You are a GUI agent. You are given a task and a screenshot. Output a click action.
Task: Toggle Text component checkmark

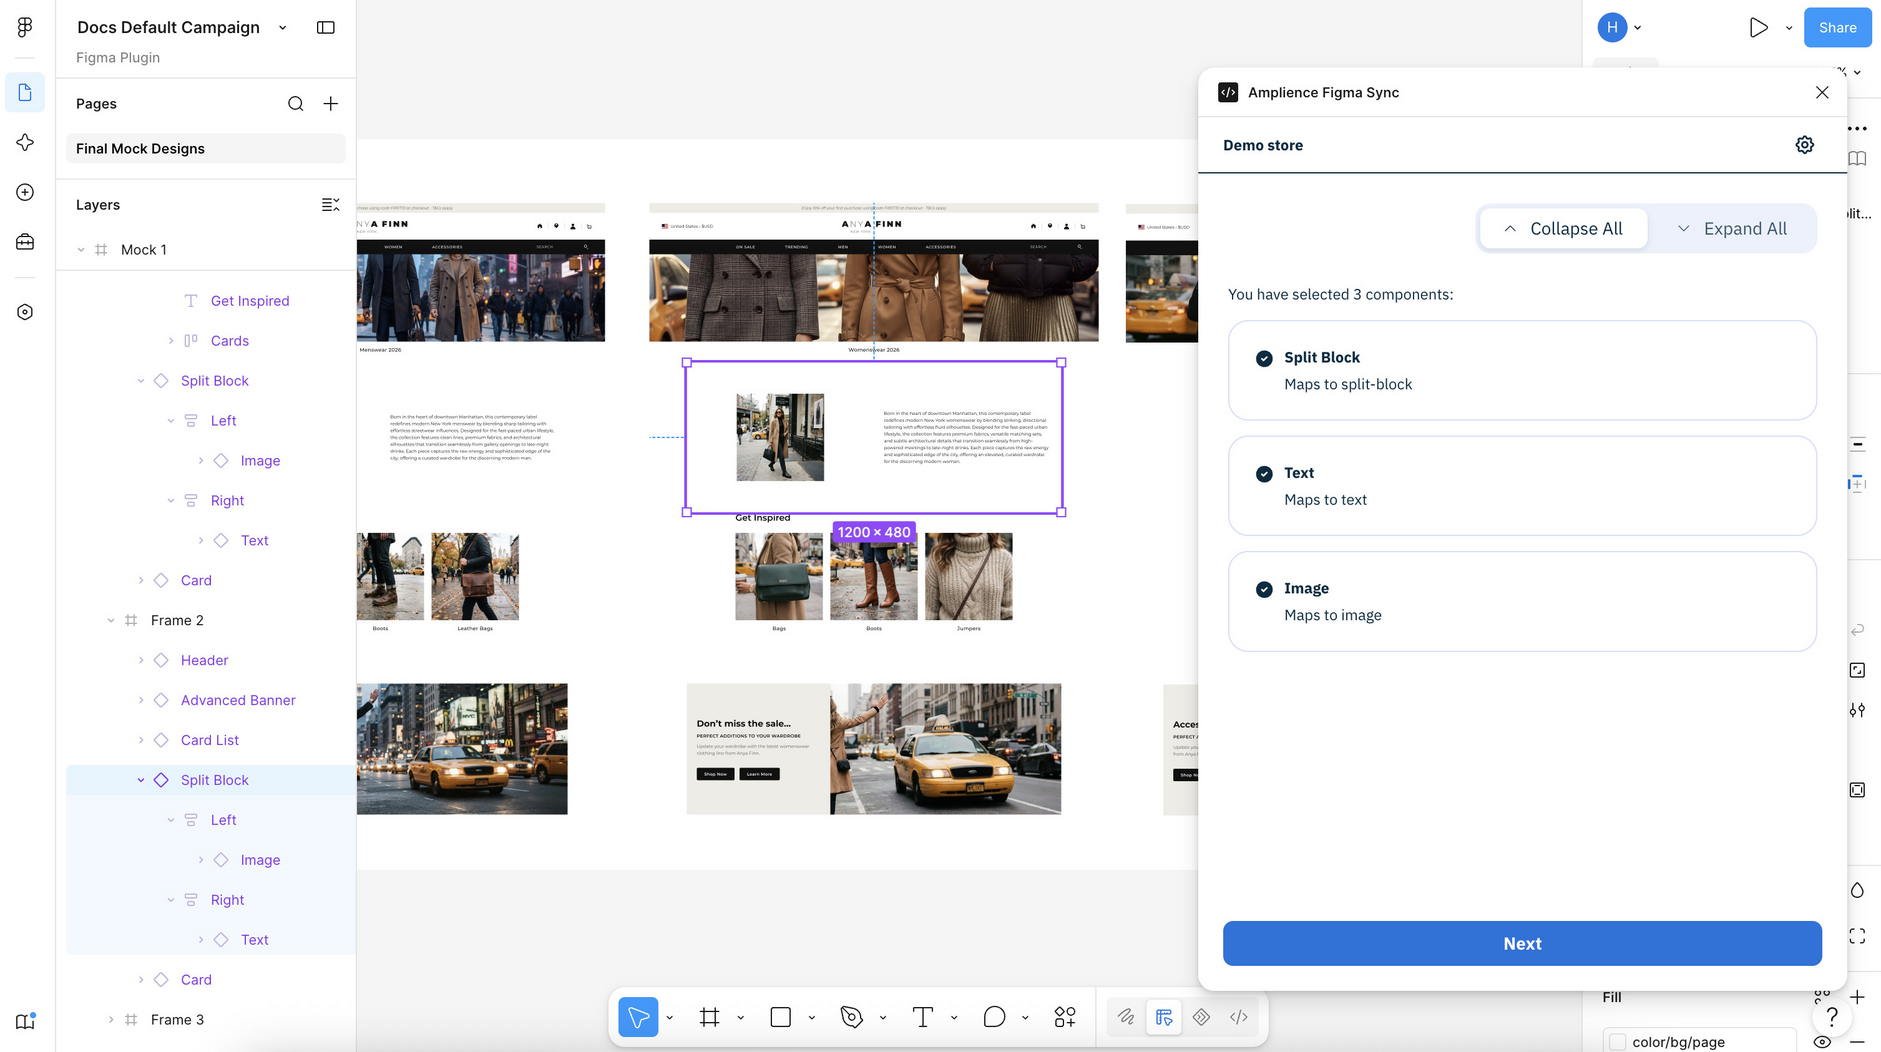point(1264,474)
